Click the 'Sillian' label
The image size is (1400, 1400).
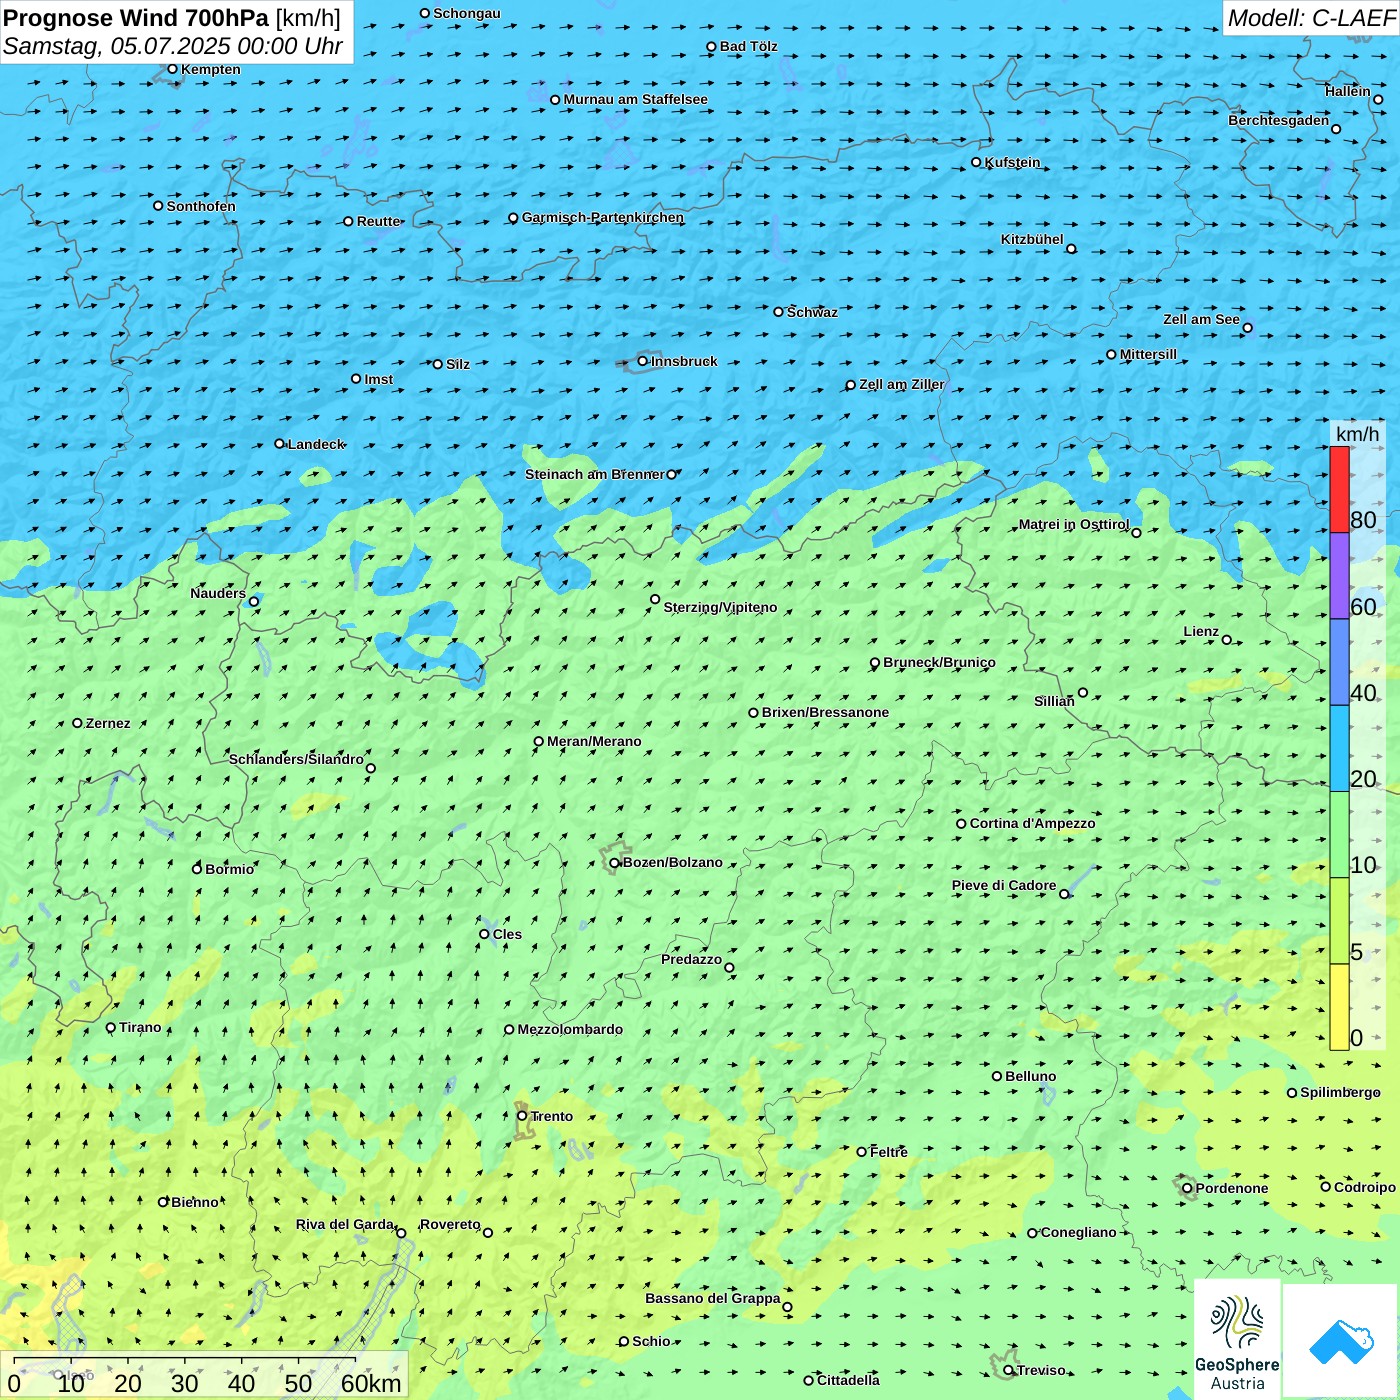[x=1054, y=701]
